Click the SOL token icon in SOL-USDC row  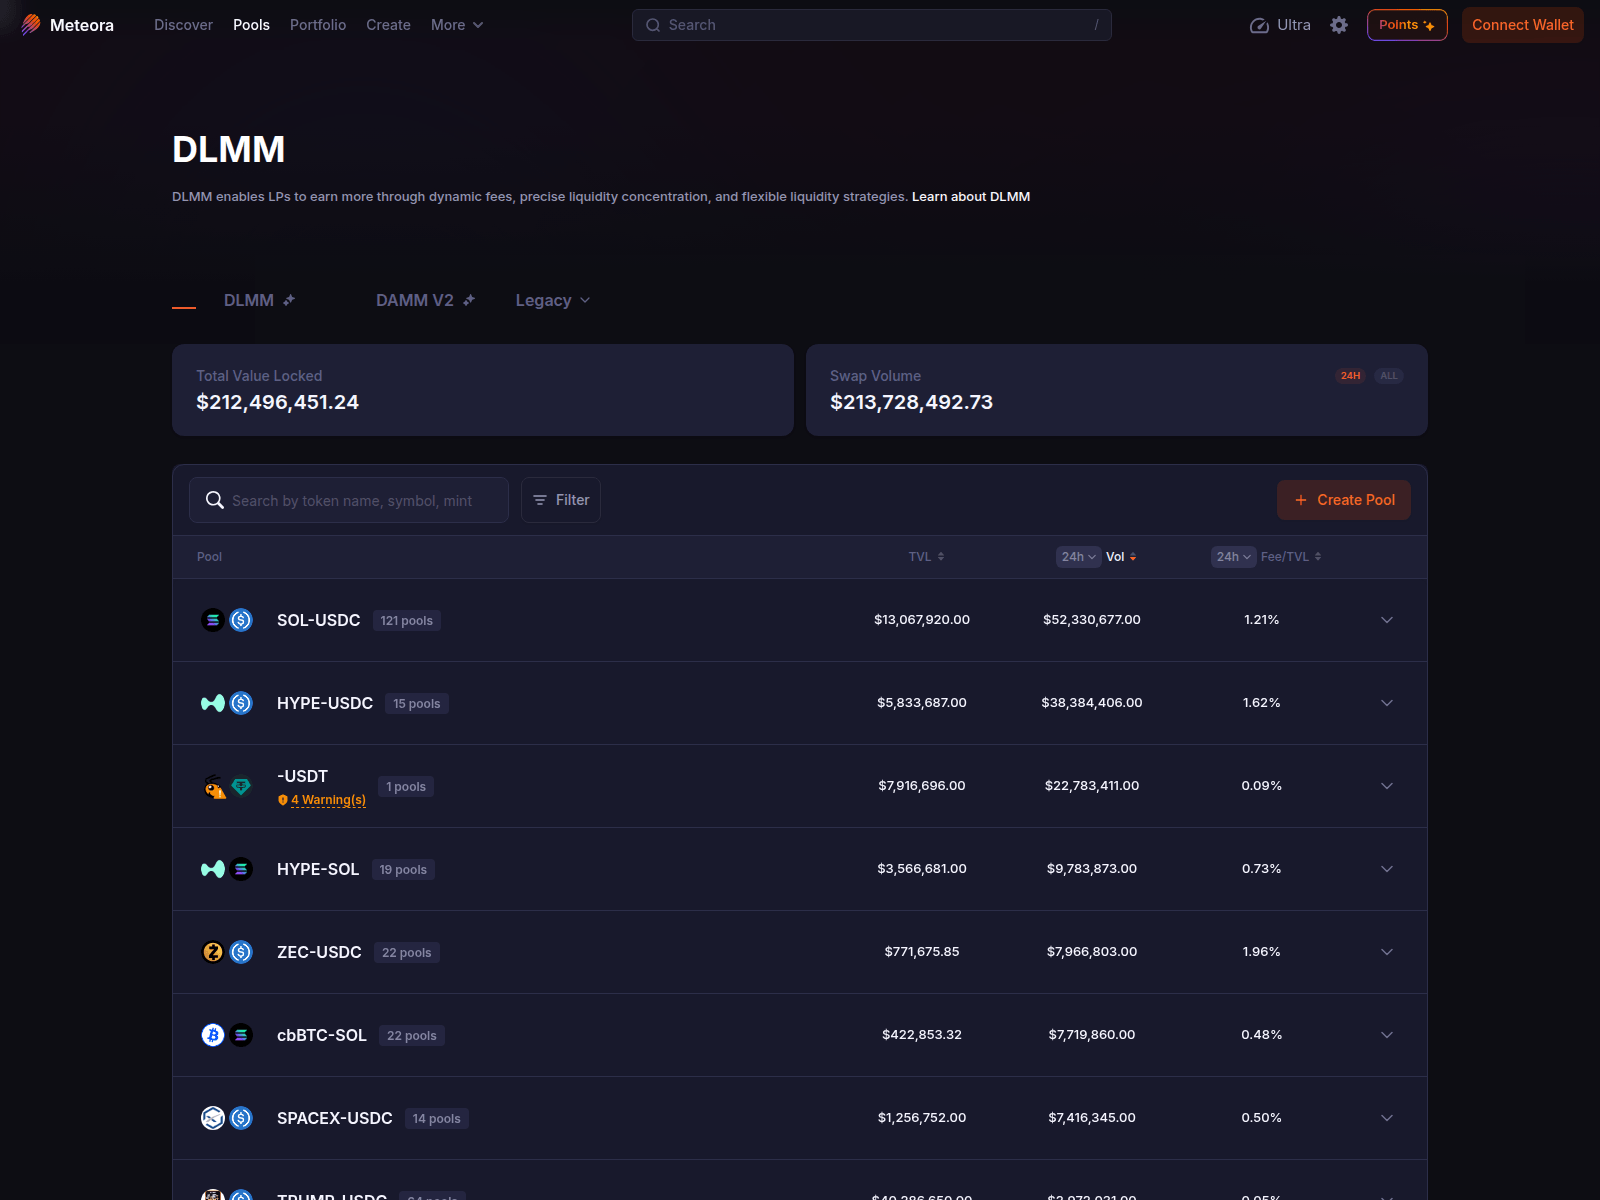point(213,620)
